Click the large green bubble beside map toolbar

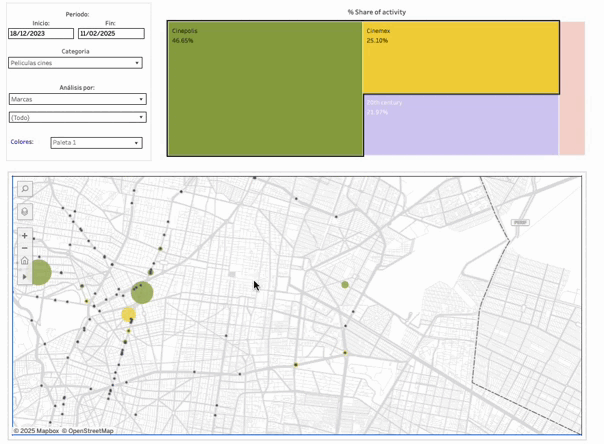39,272
